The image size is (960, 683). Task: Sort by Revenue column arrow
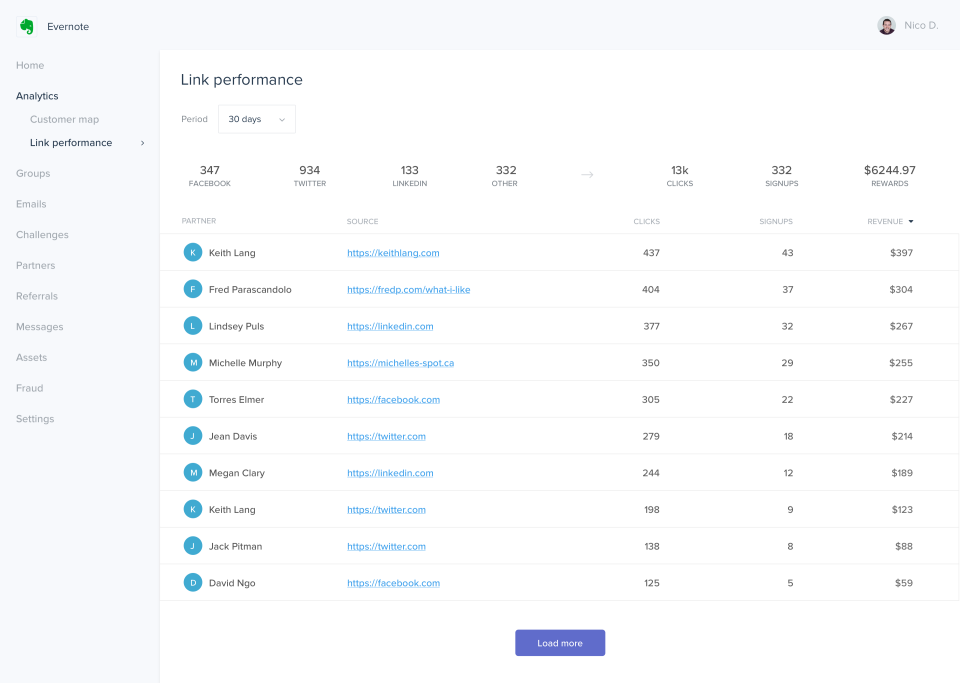[x=911, y=221]
